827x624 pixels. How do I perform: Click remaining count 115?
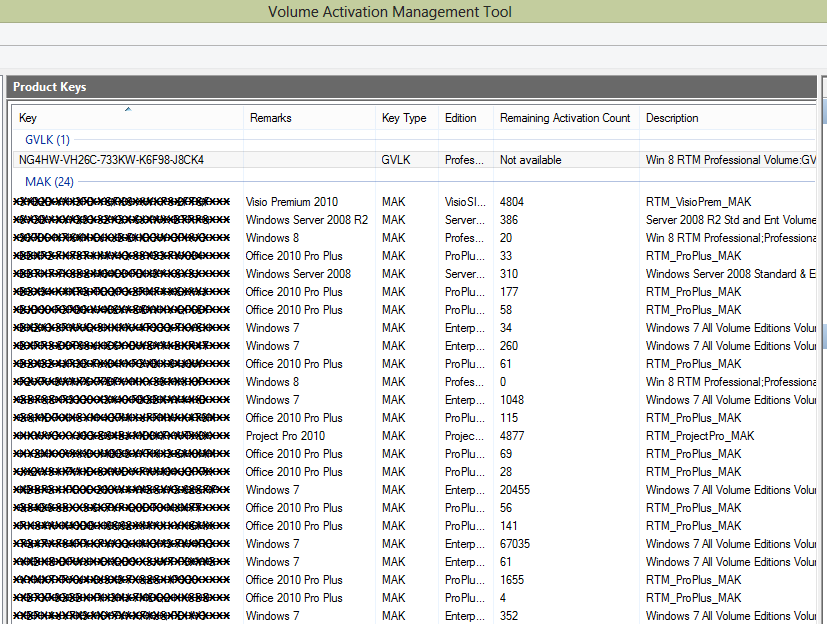tap(509, 418)
